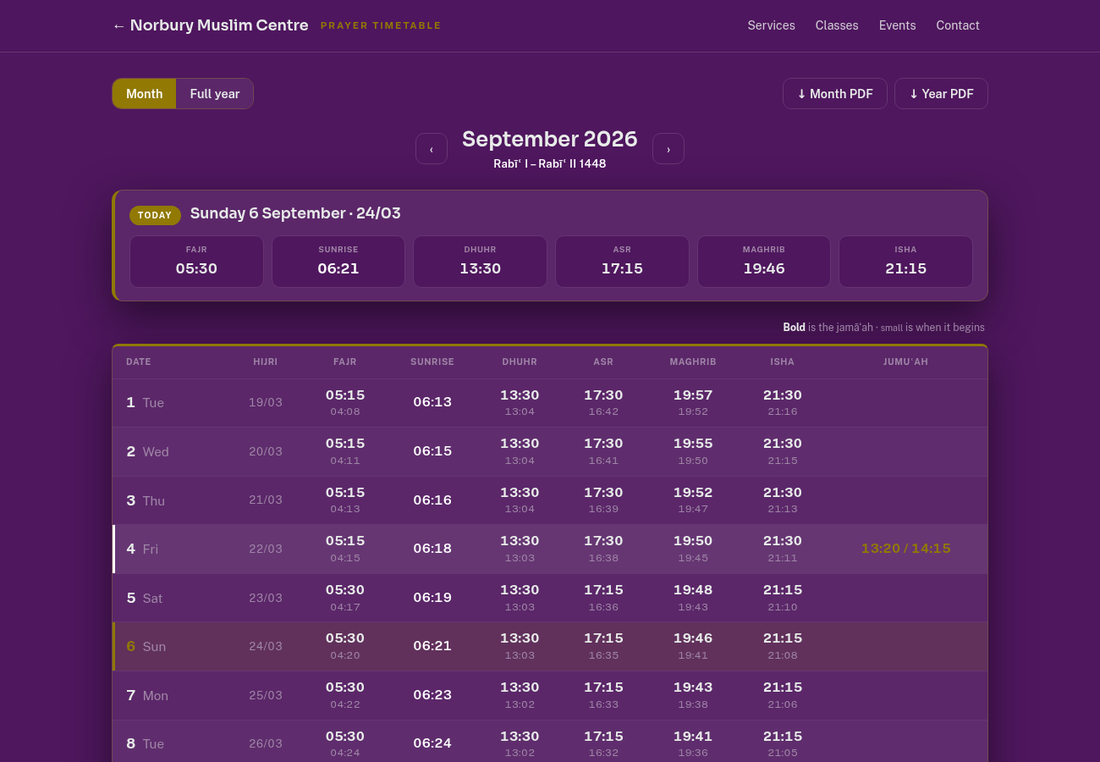Click Maghrib 19:52 on 3 Thu
This screenshot has height=762, width=1100.
692,493
